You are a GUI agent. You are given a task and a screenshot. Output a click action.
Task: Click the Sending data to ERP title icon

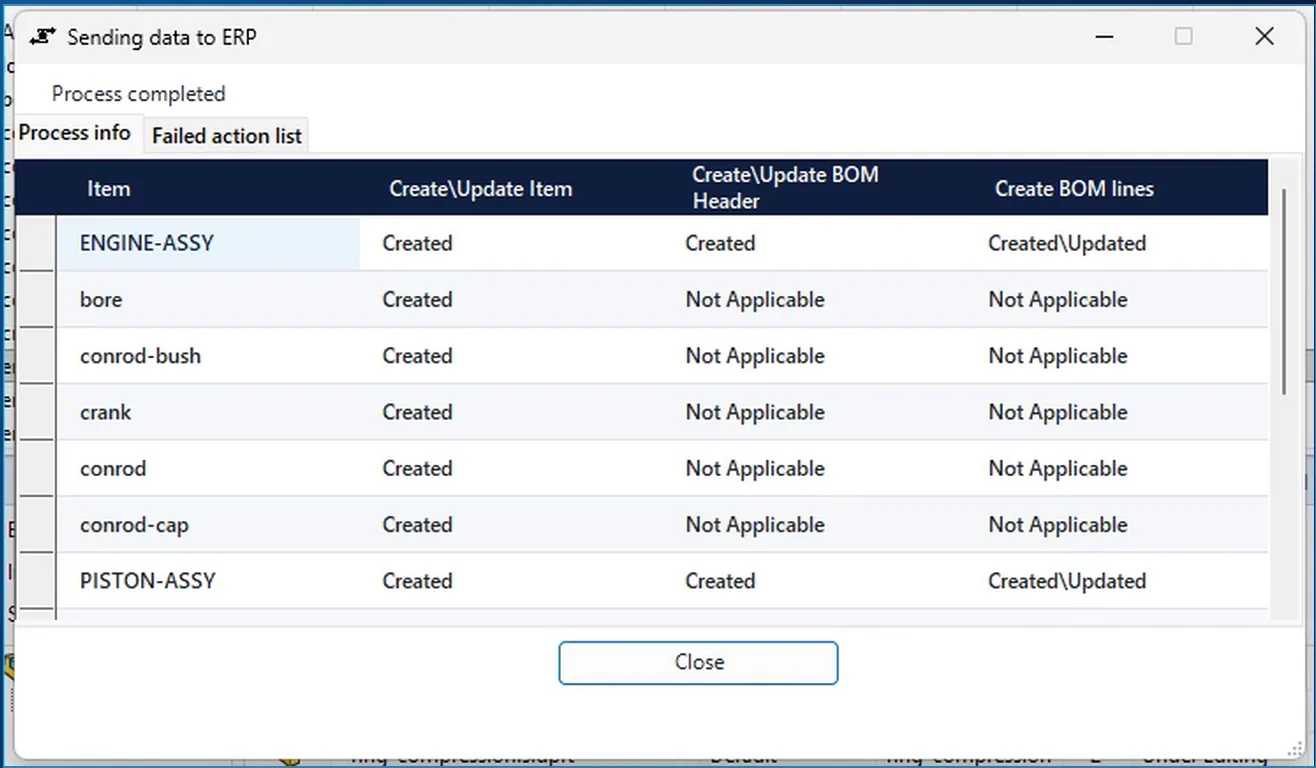pyautogui.click(x=42, y=37)
